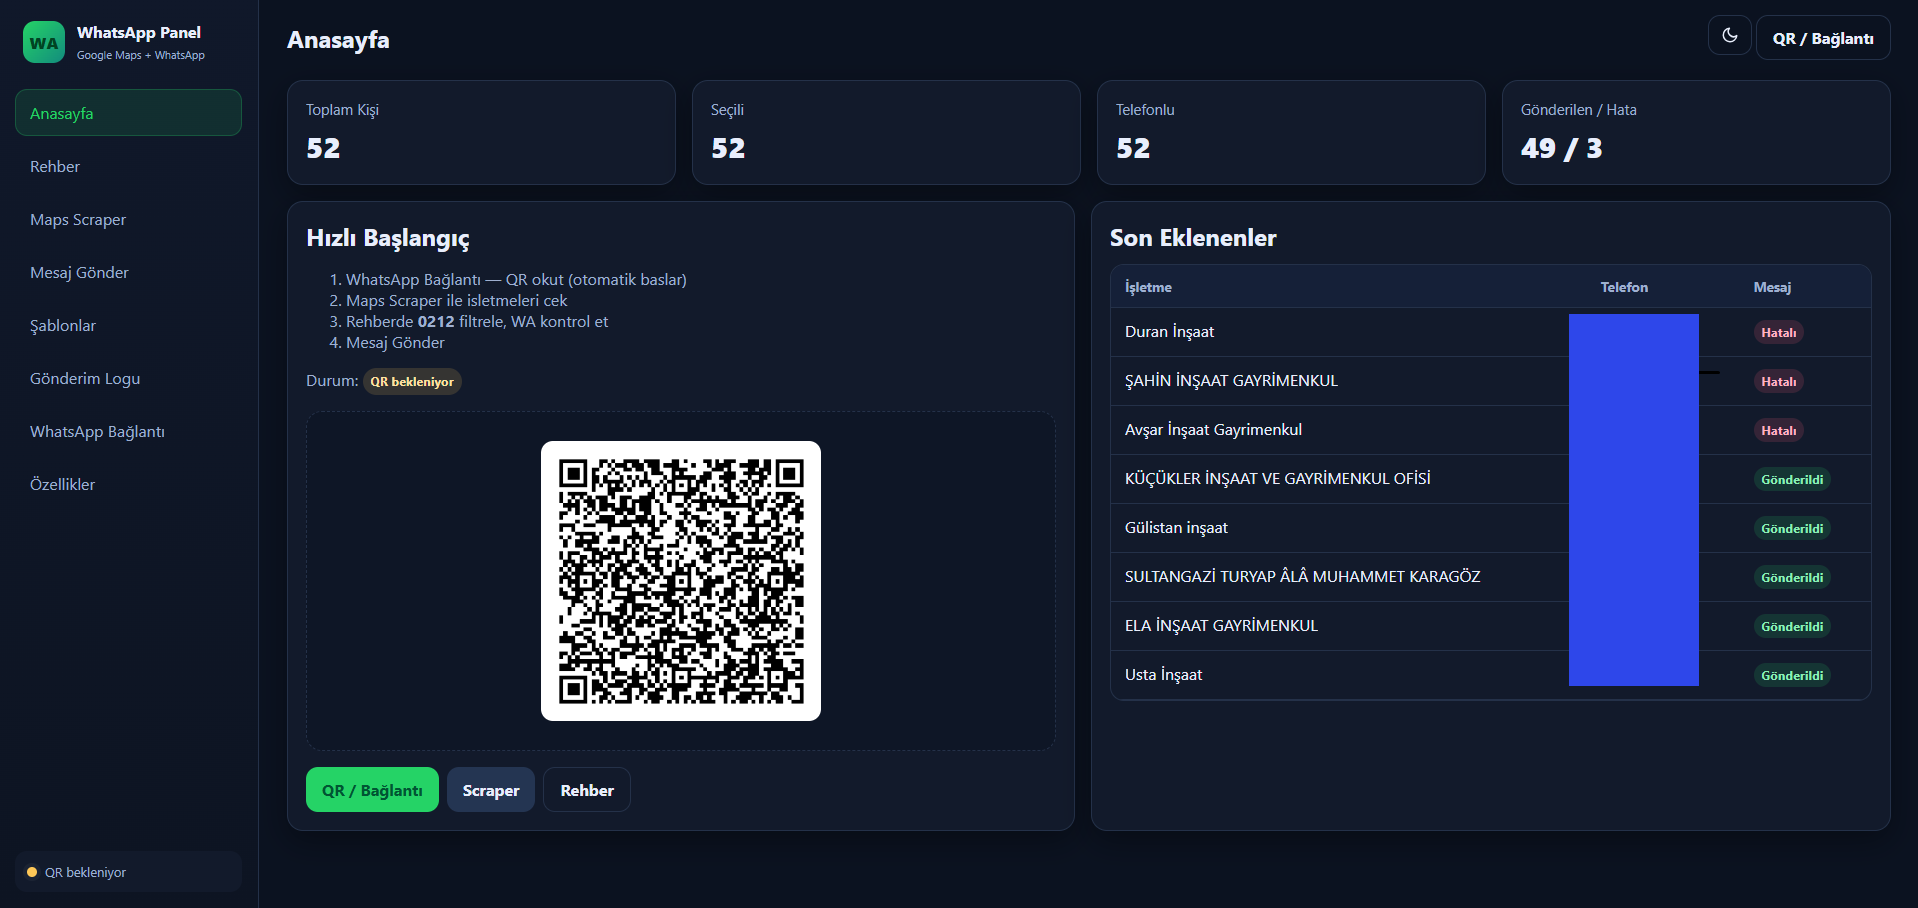
Task: Click the Gönderildi badge for ELA İNŞAAT
Action: [x=1792, y=626]
